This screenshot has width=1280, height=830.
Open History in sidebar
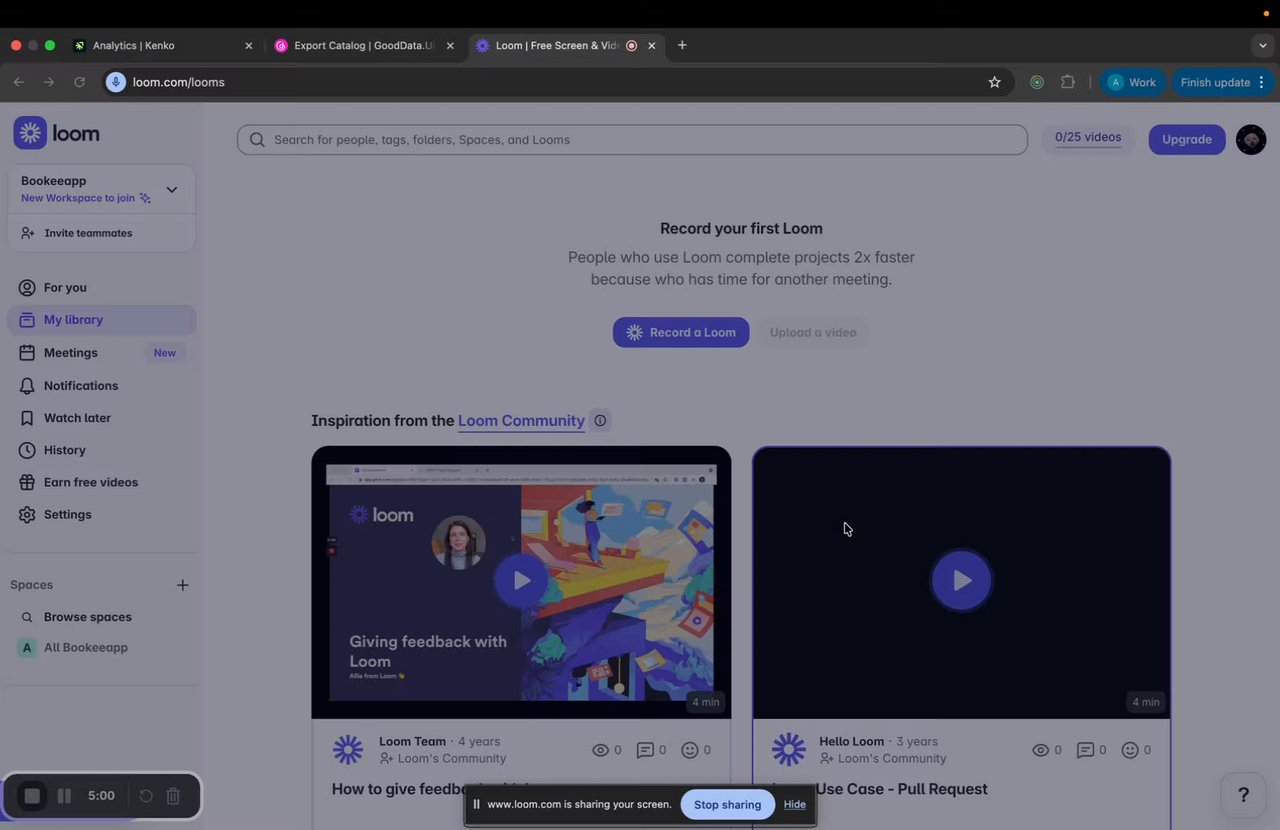(x=64, y=450)
